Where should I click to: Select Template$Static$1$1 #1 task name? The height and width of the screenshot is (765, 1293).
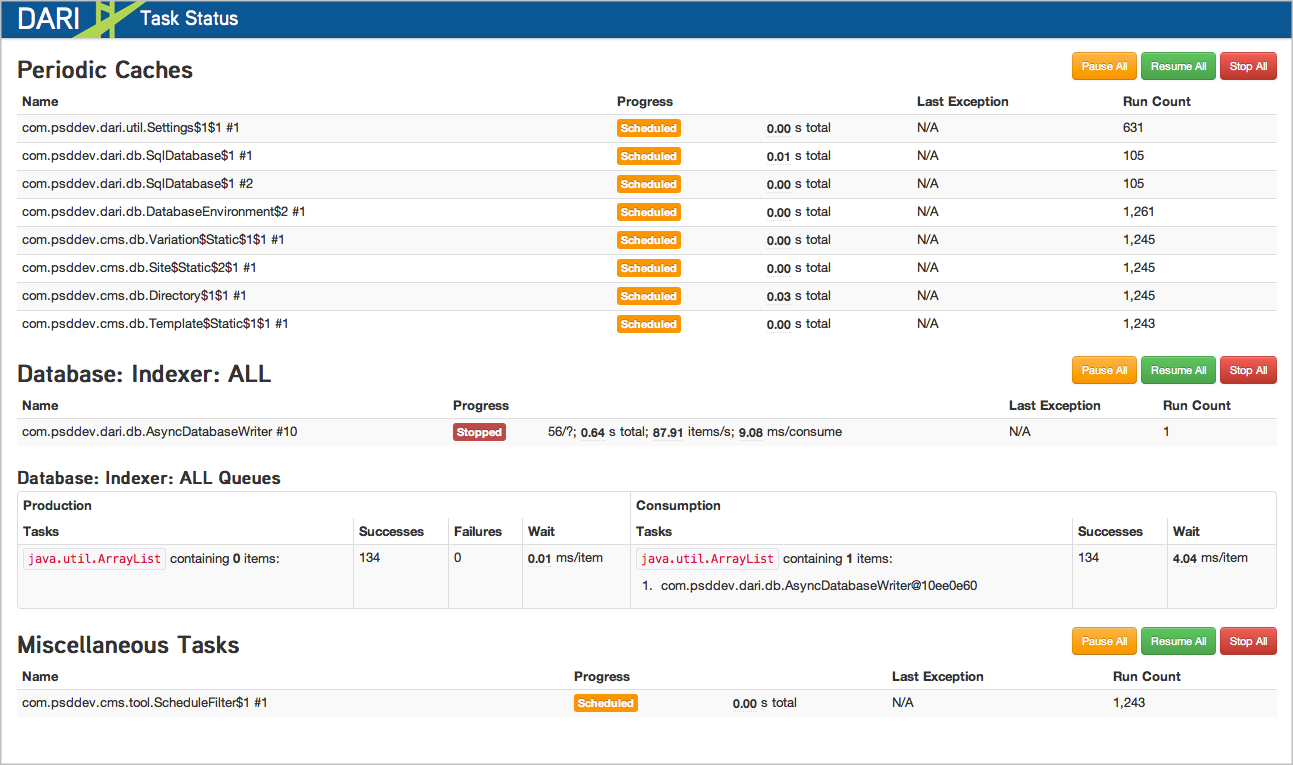click(x=155, y=324)
